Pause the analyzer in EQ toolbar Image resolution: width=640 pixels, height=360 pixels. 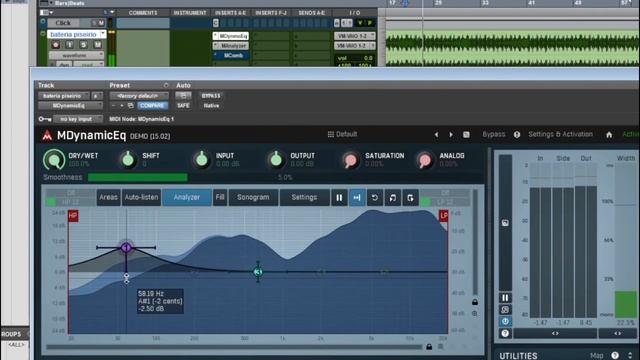(x=339, y=198)
